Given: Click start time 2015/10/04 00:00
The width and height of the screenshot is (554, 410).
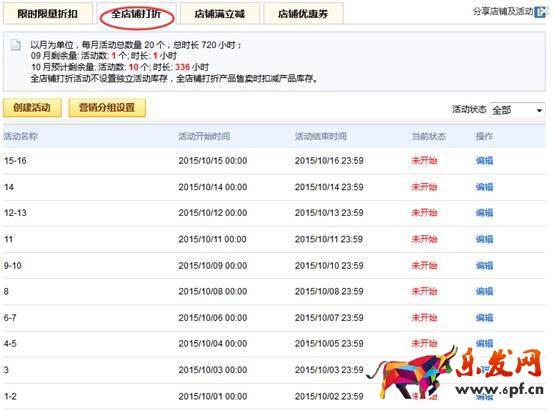Looking at the screenshot, I should tap(213, 343).
